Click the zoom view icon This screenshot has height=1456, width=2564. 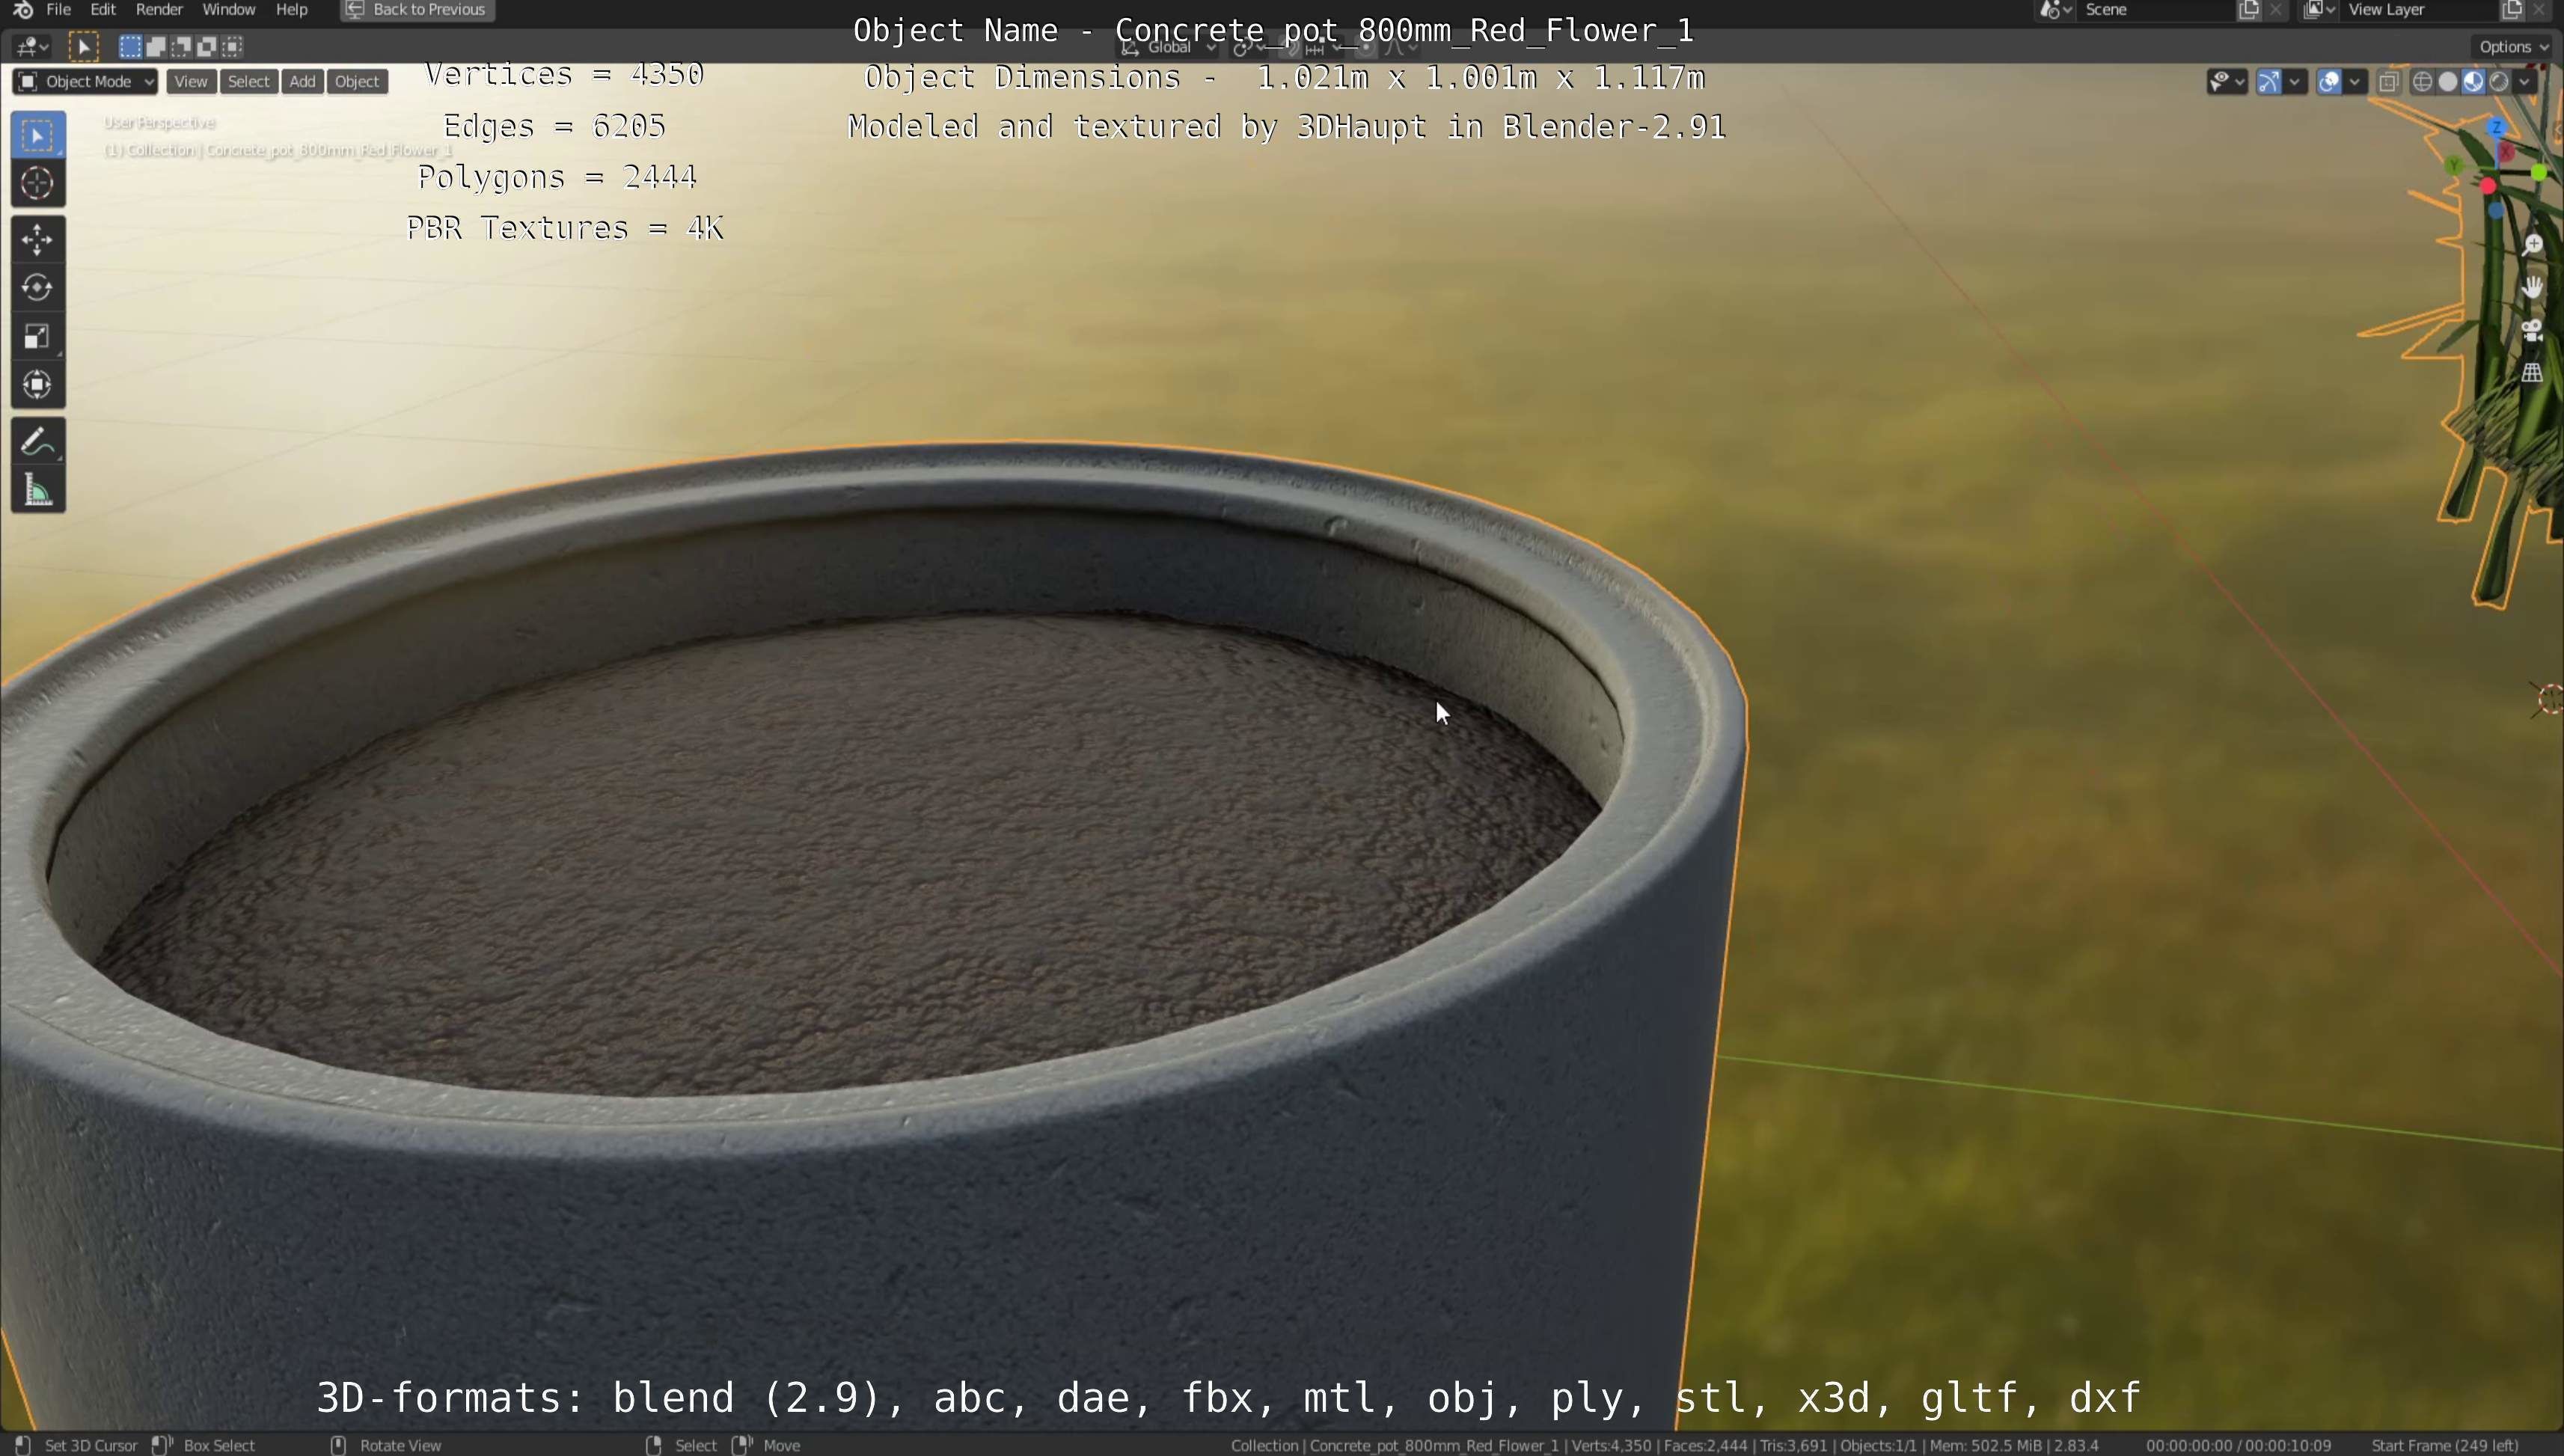2532,245
